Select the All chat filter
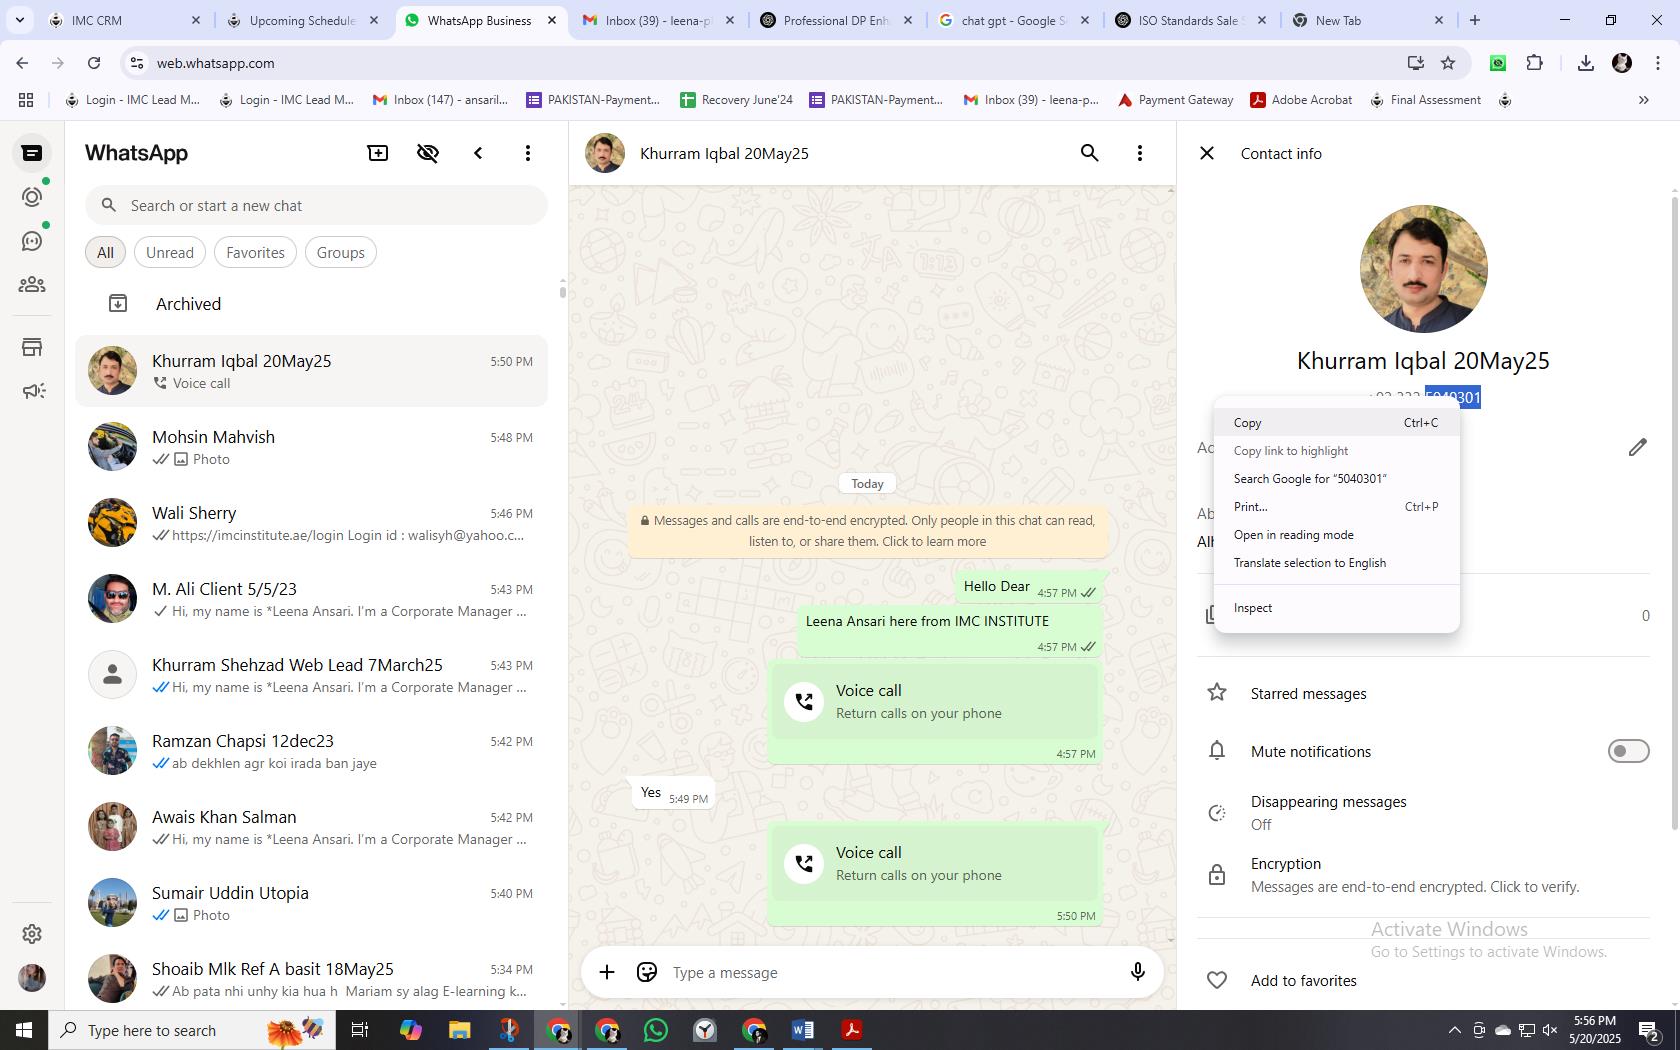This screenshot has width=1680, height=1050. click(105, 252)
